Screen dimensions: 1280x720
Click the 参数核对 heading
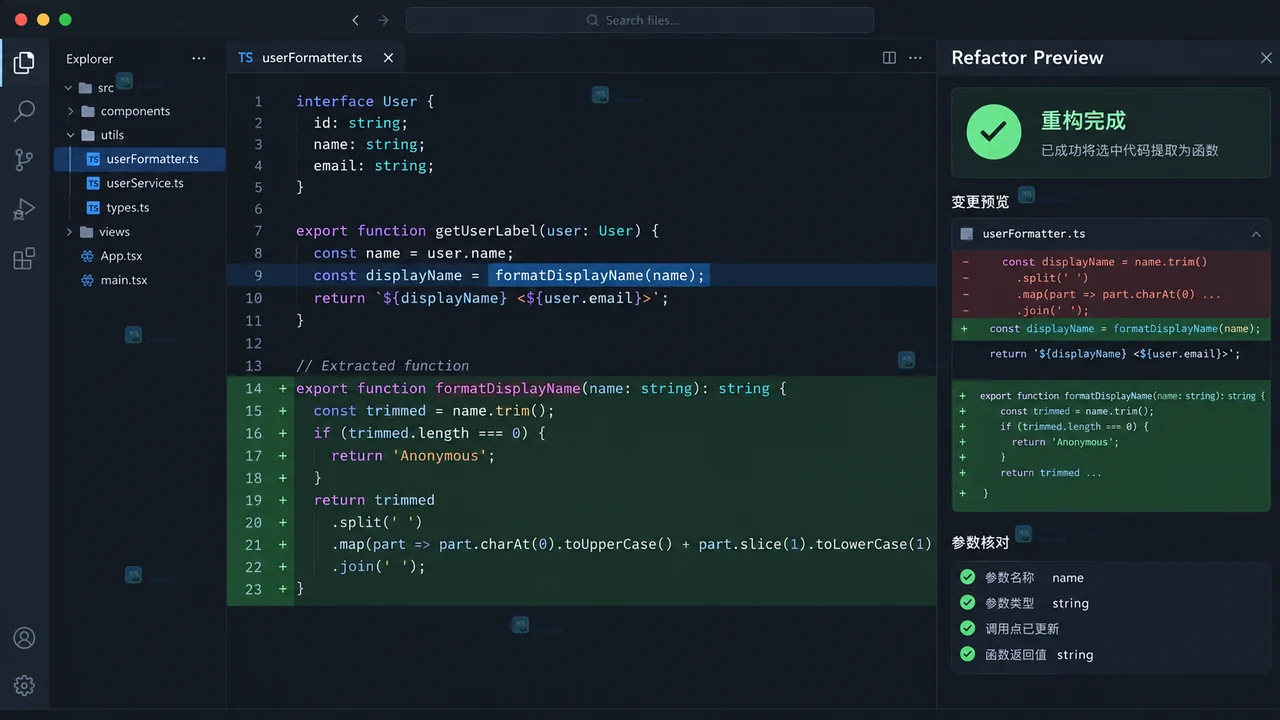click(980, 542)
